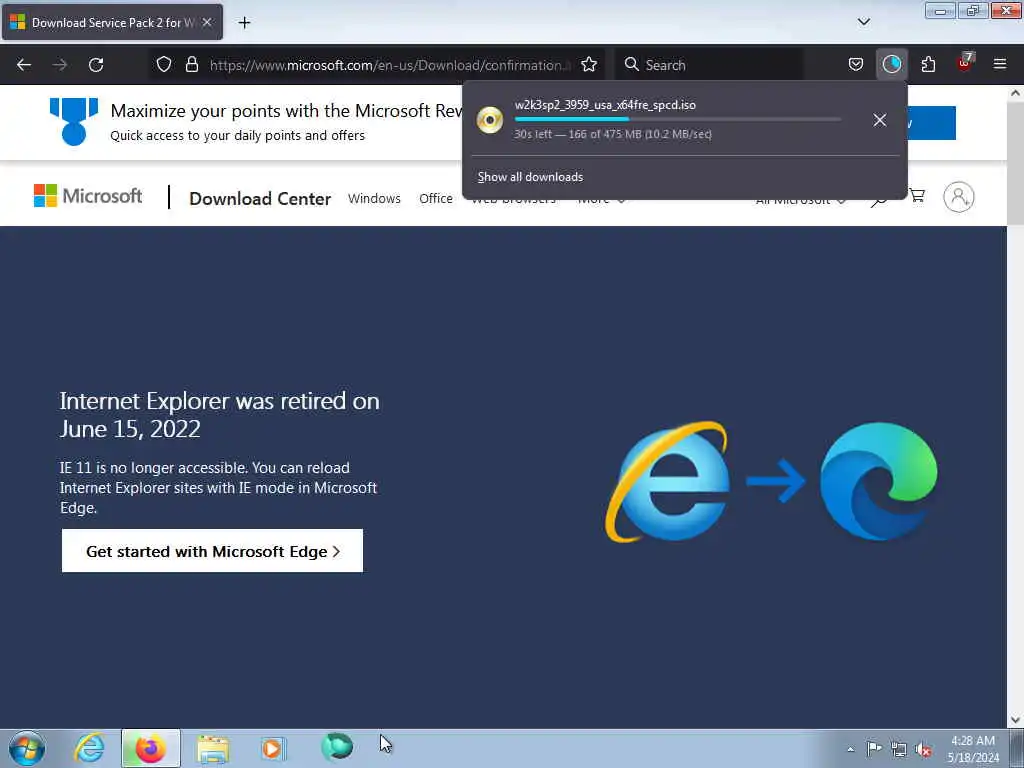Open the Firefox hamburger menu
The height and width of the screenshot is (768, 1024).
1000,65
